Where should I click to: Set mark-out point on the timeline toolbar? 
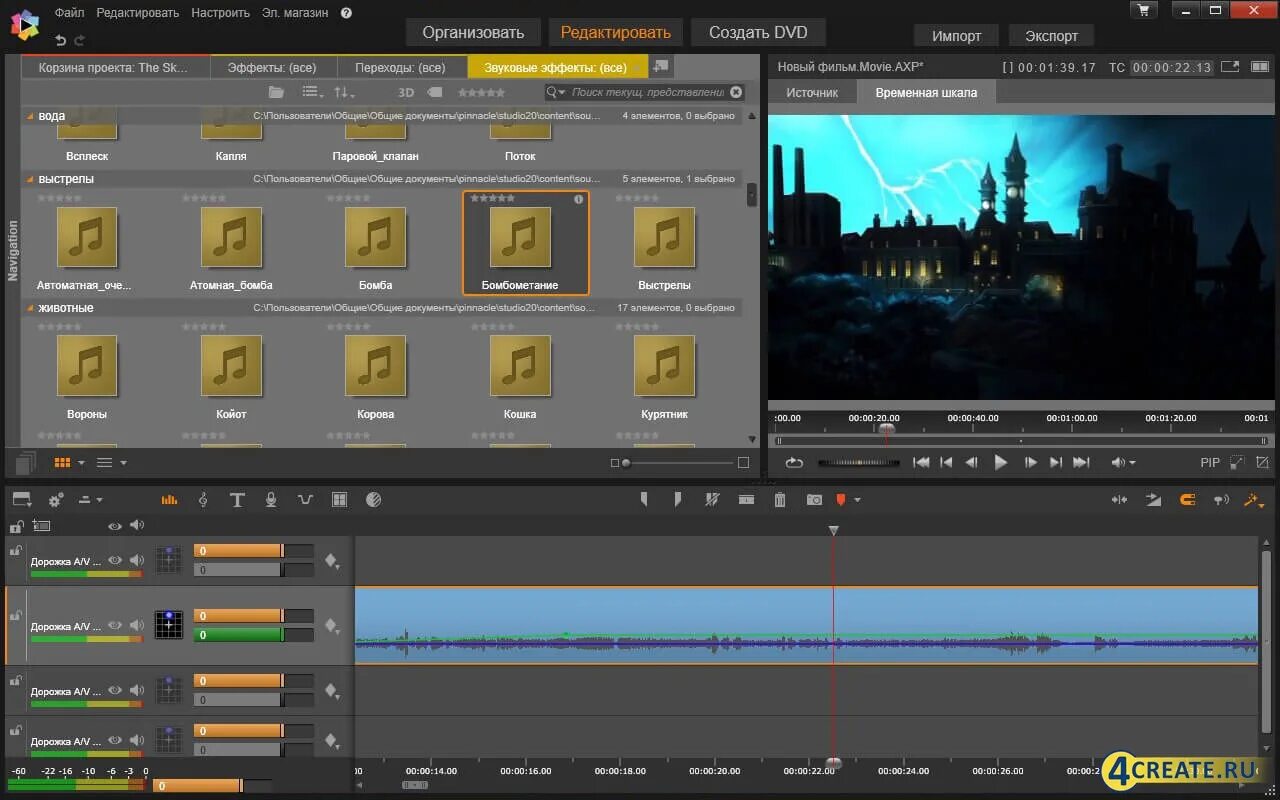coord(677,499)
